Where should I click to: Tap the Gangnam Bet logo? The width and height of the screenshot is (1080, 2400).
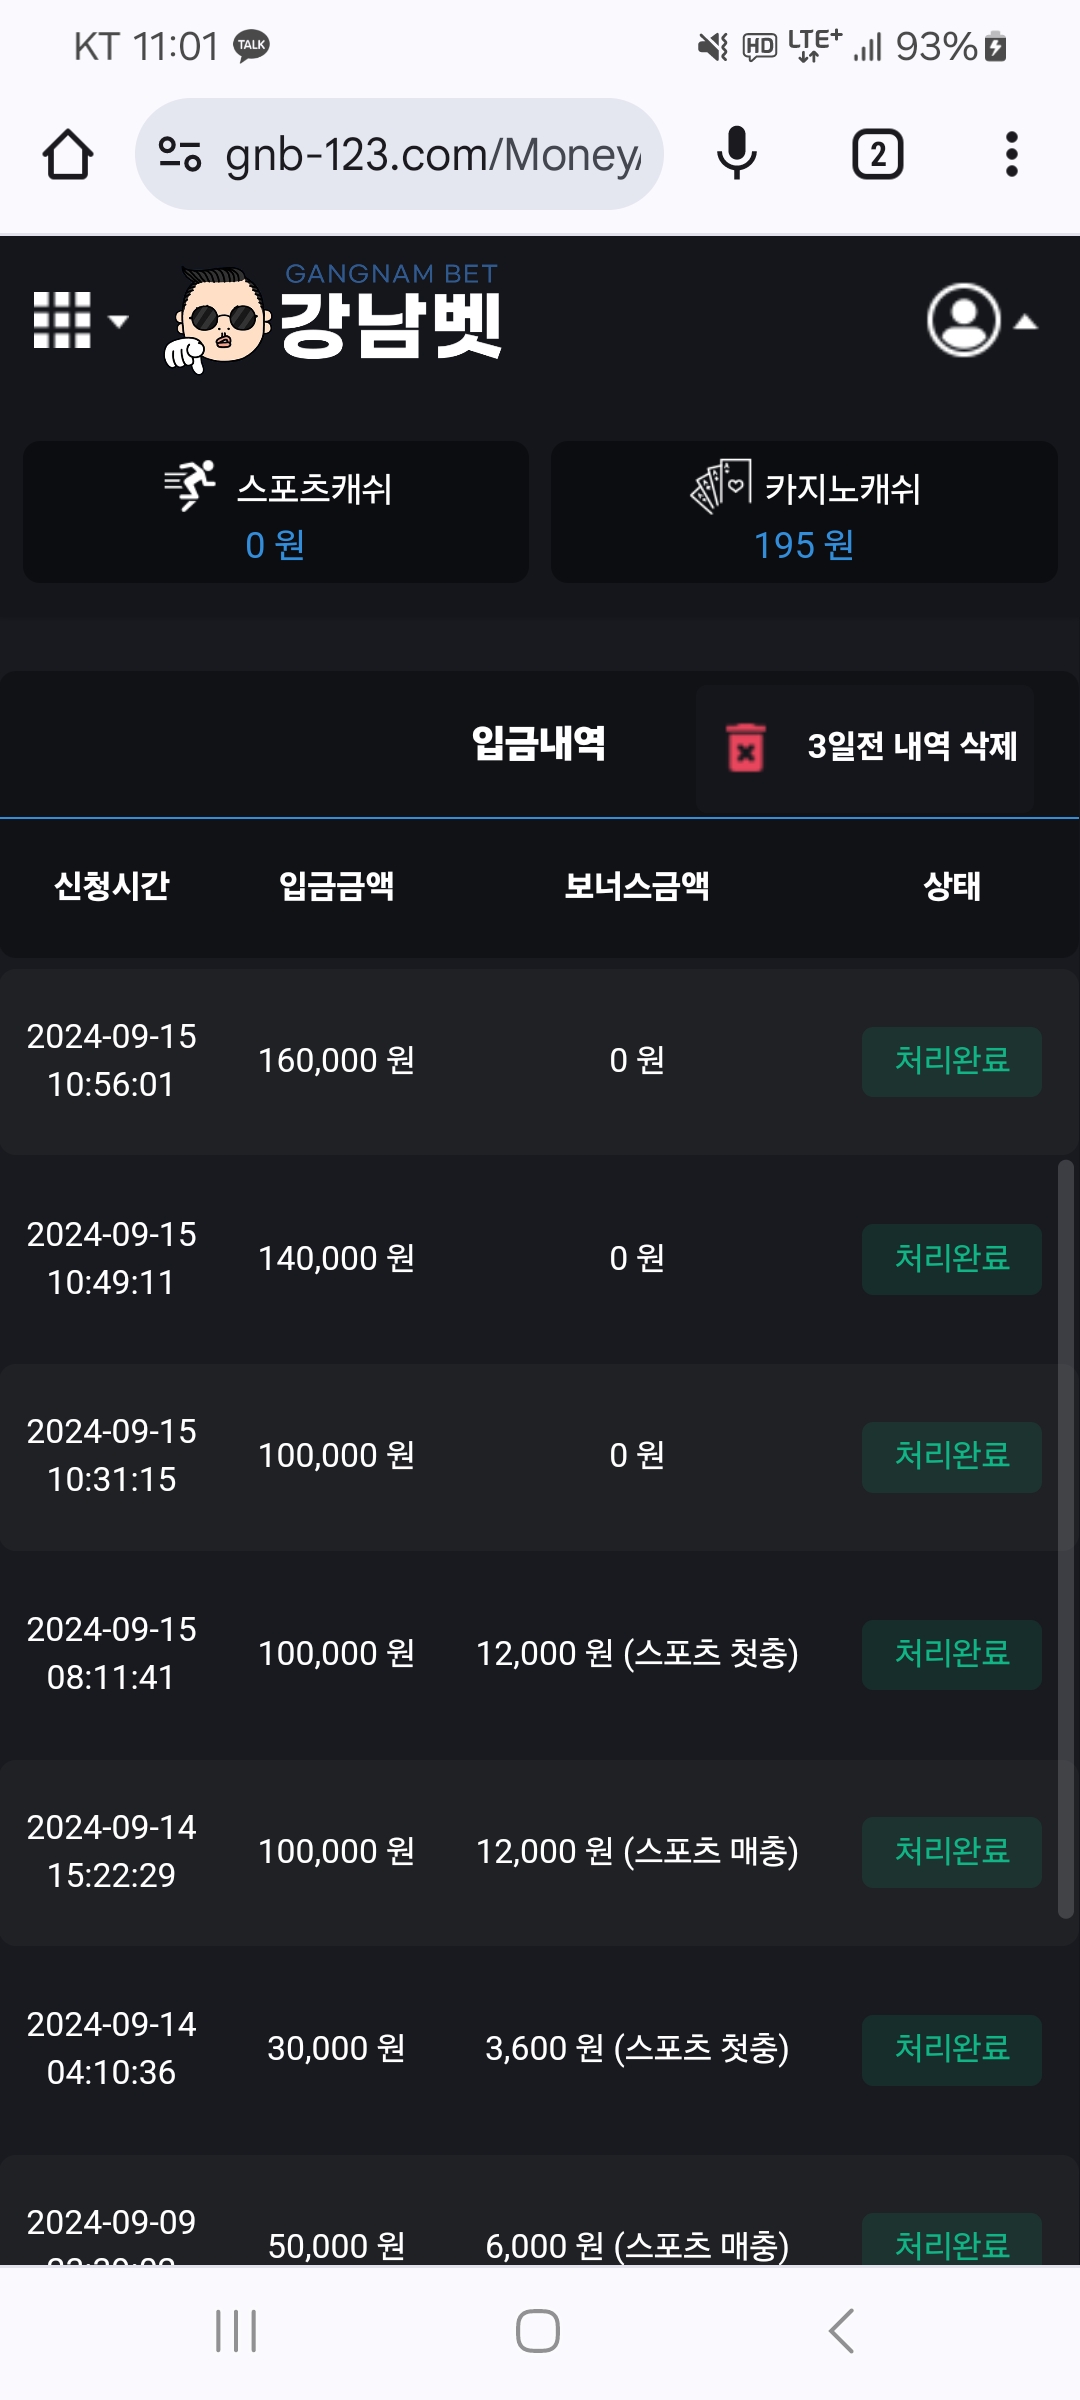[x=335, y=318]
